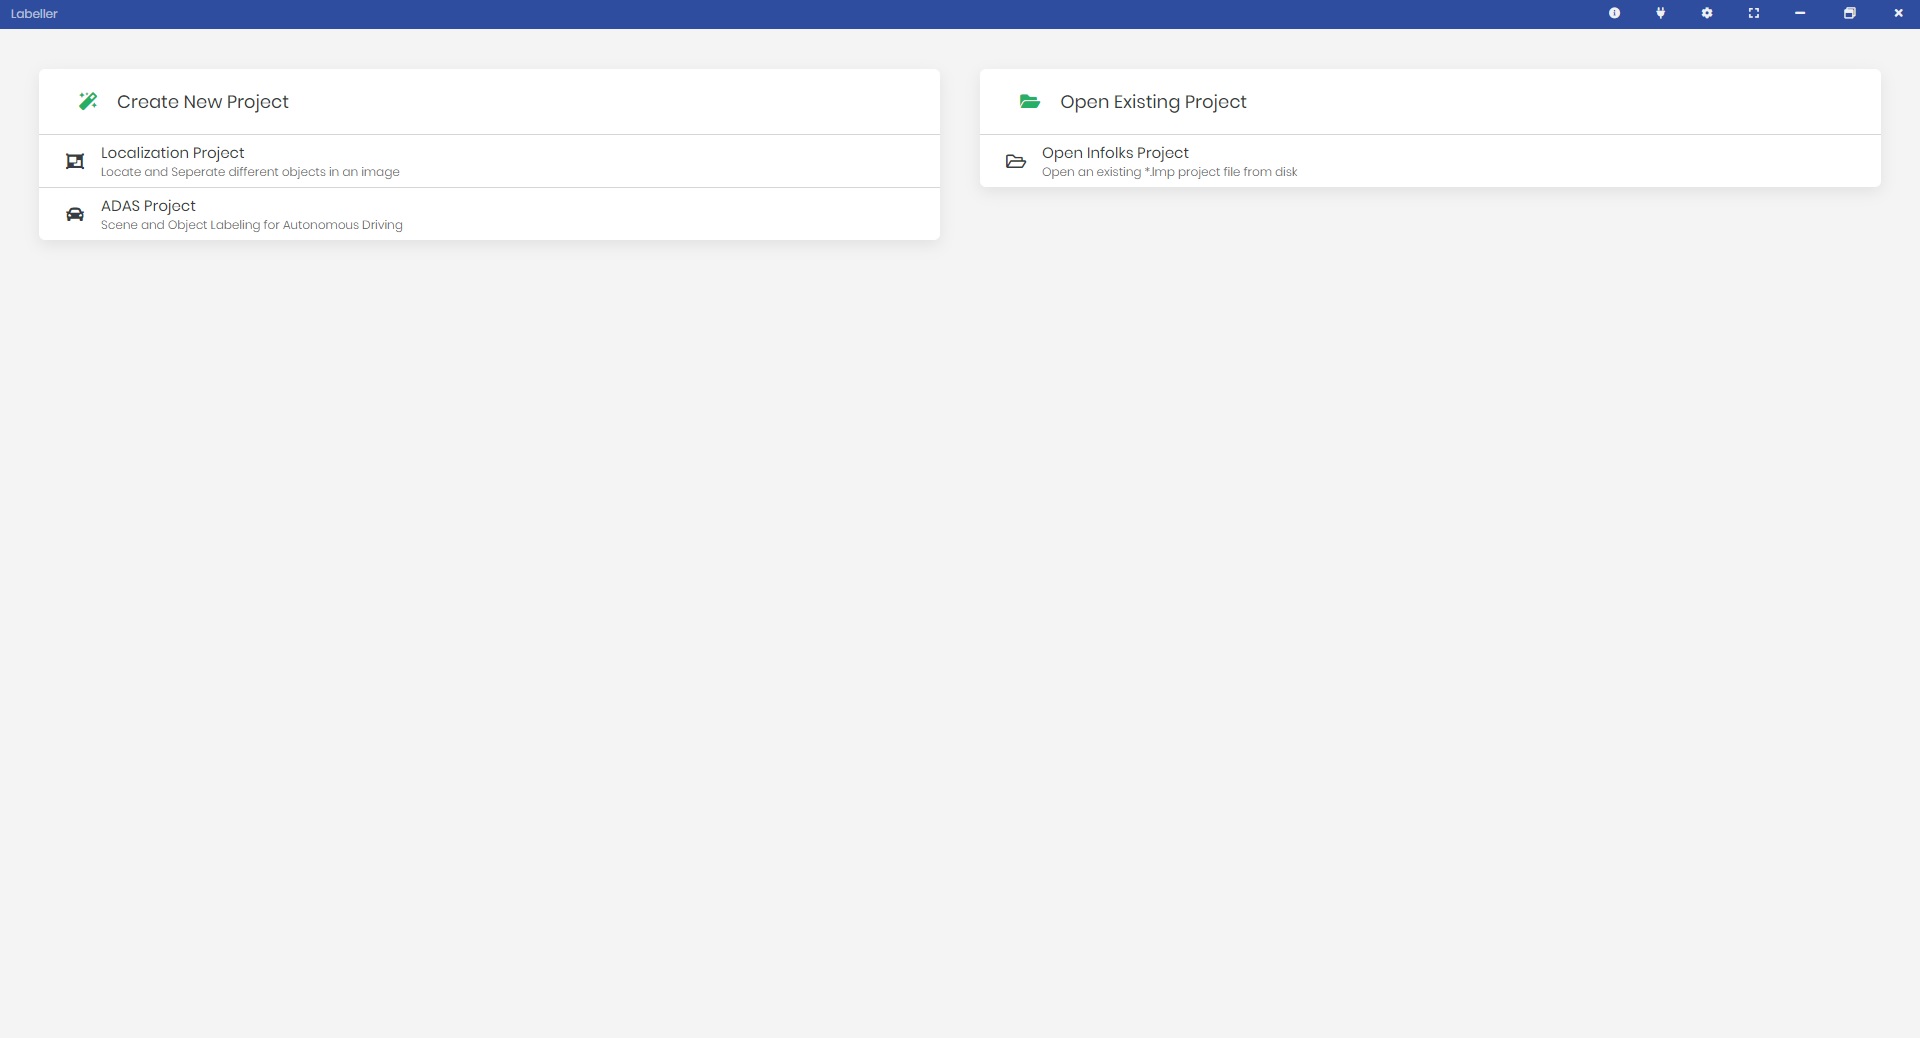Click the ADAS Project car icon
1920x1038 pixels.
click(75, 214)
